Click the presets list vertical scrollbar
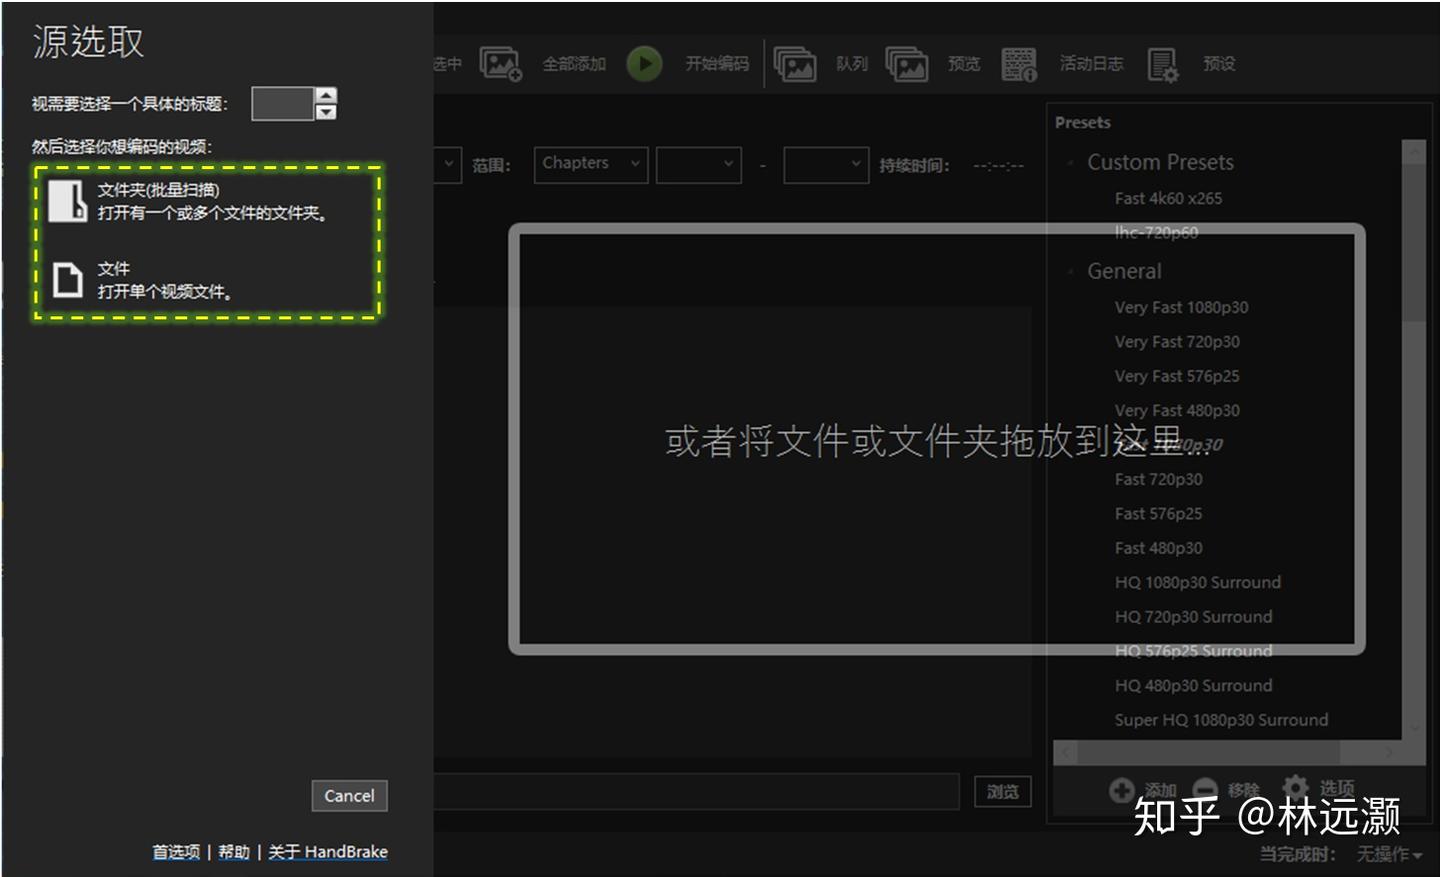Viewport: 1440px width, 877px height. tap(1414, 438)
